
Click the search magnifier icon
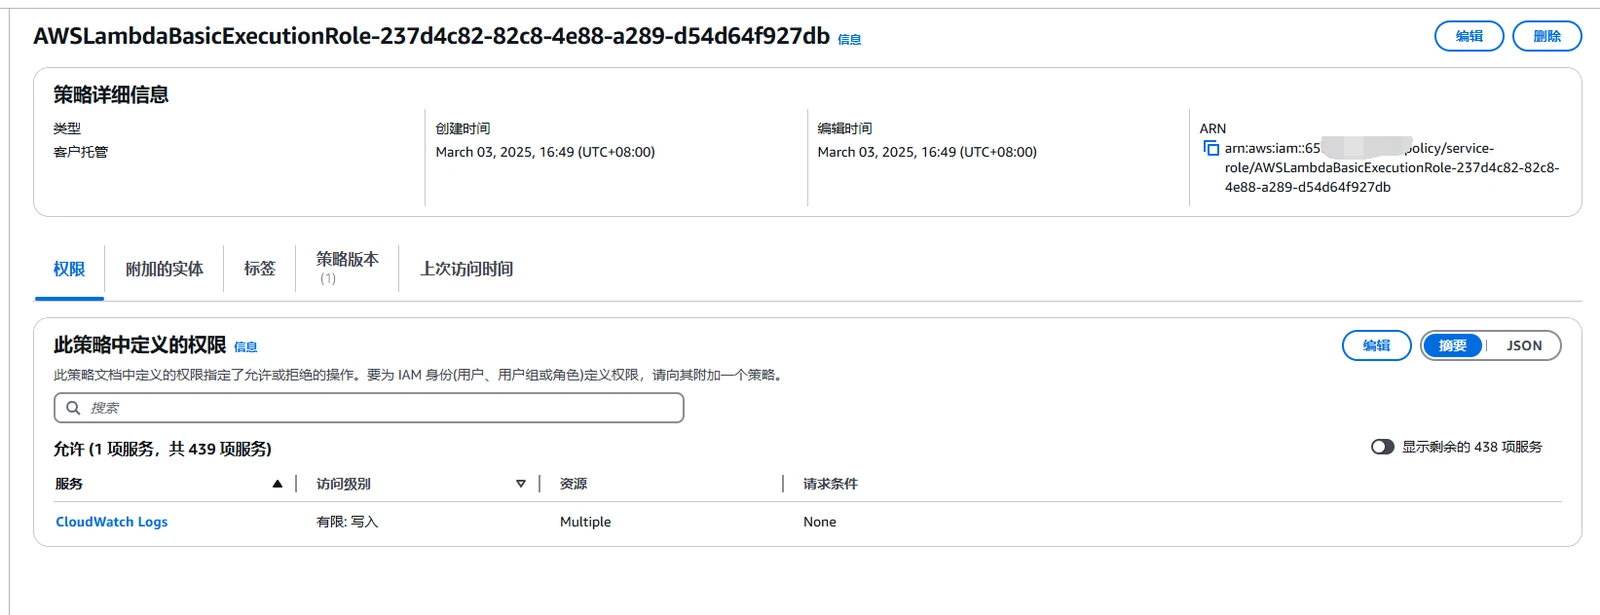pos(73,408)
